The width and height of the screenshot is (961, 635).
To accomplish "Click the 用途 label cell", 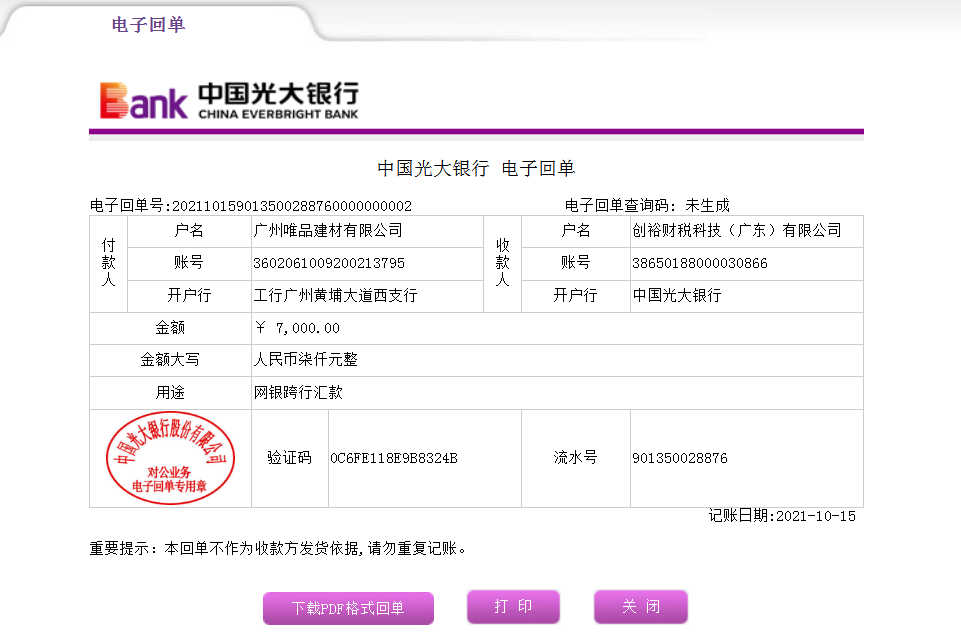I will click(x=170, y=393).
